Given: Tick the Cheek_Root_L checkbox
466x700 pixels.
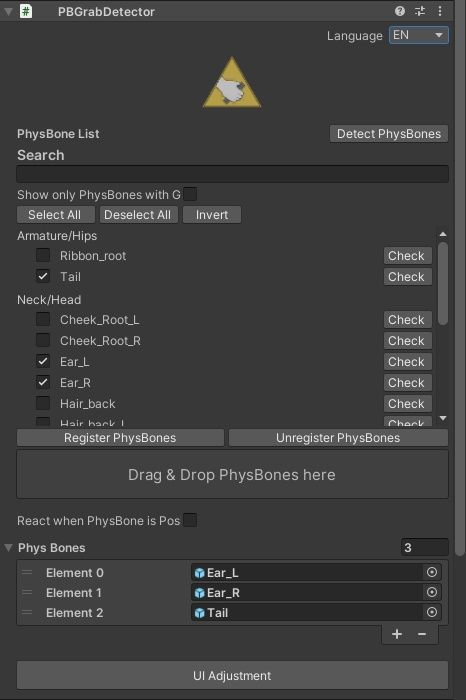Looking at the screenshot, I should (43, 319).
